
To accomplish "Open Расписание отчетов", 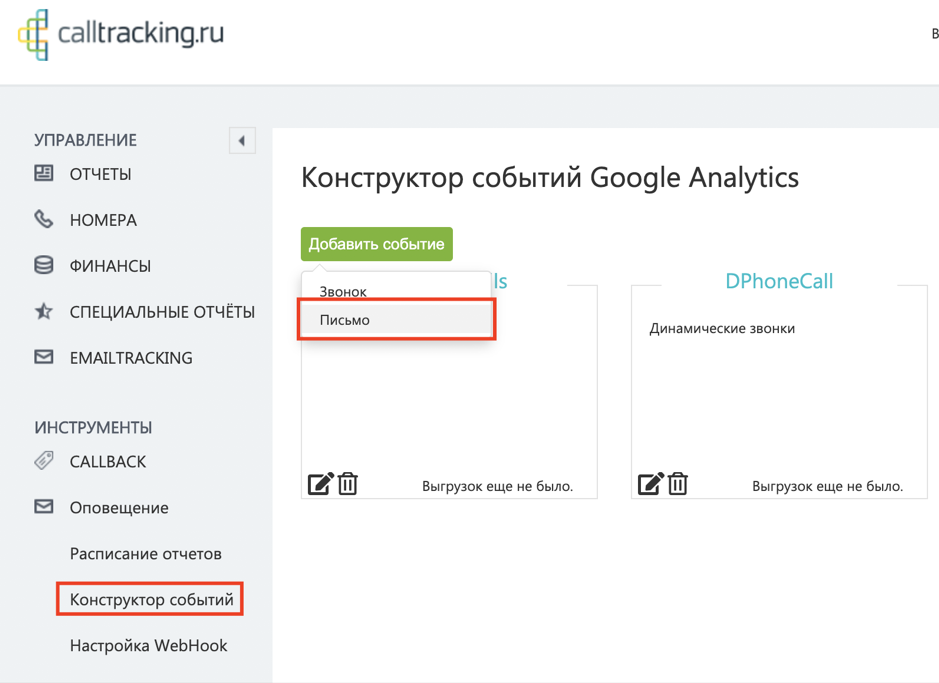I will click(x=146, y=554).
